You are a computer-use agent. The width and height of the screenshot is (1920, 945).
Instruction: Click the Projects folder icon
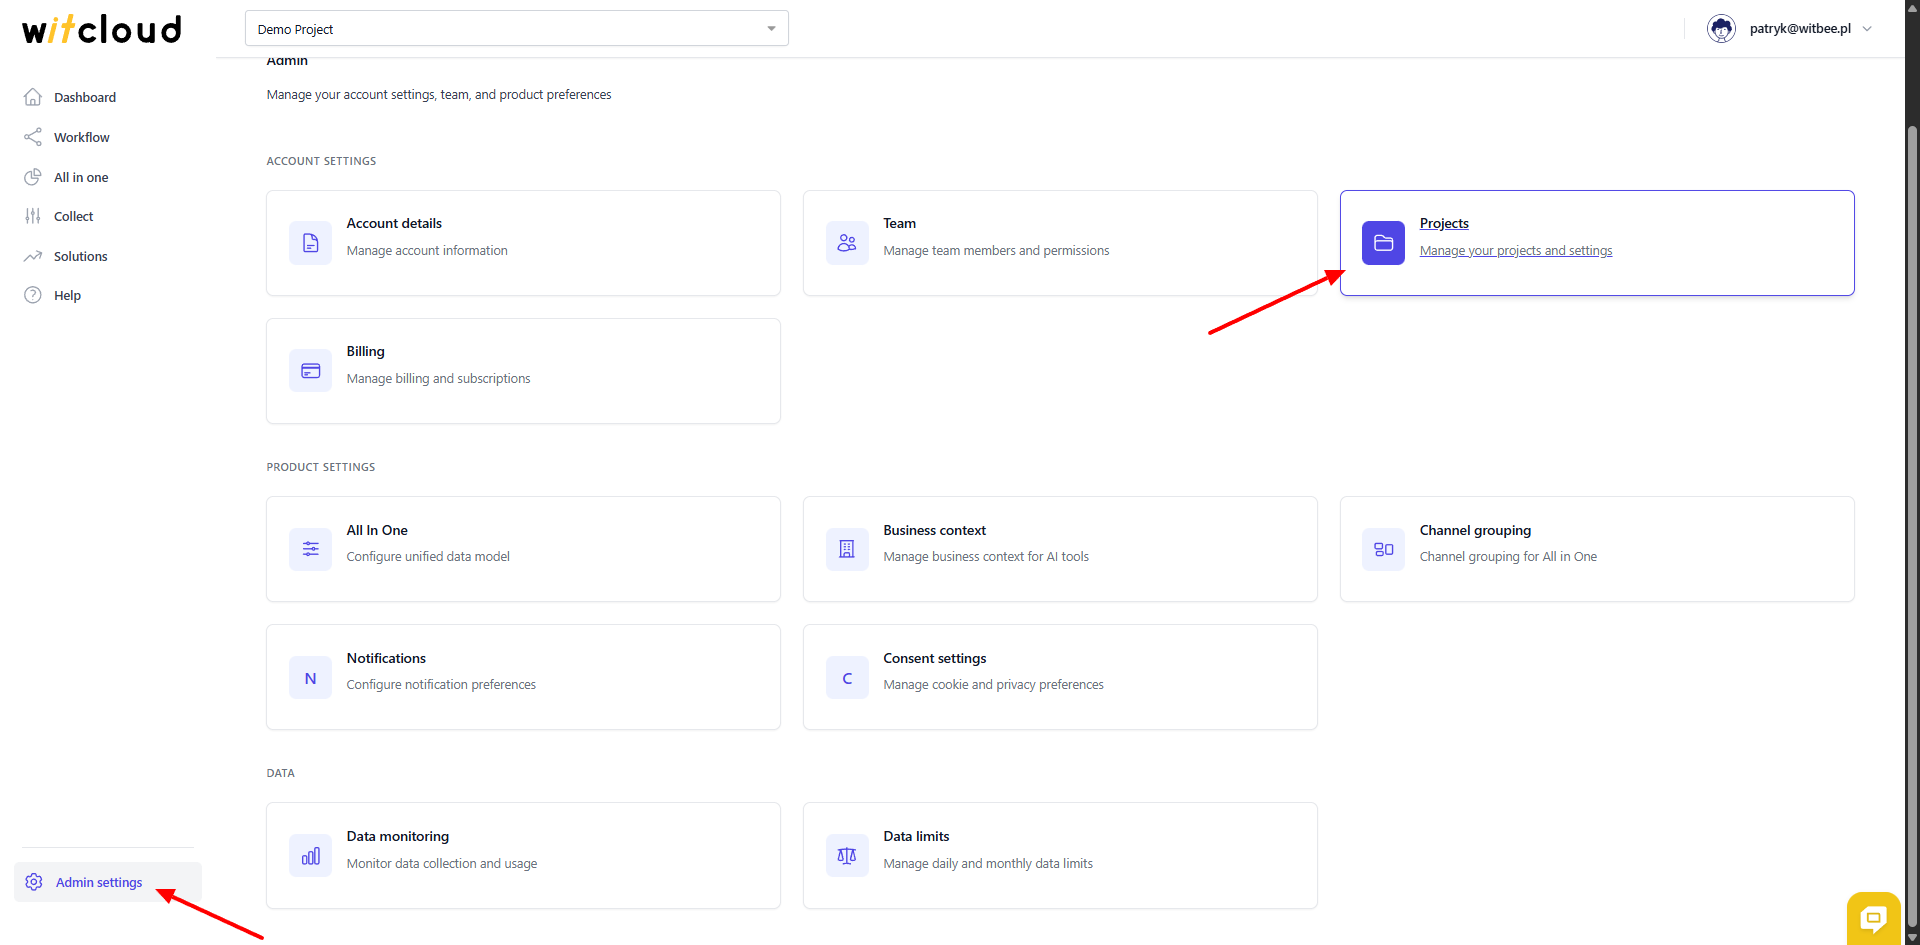tap(1383, 243)
